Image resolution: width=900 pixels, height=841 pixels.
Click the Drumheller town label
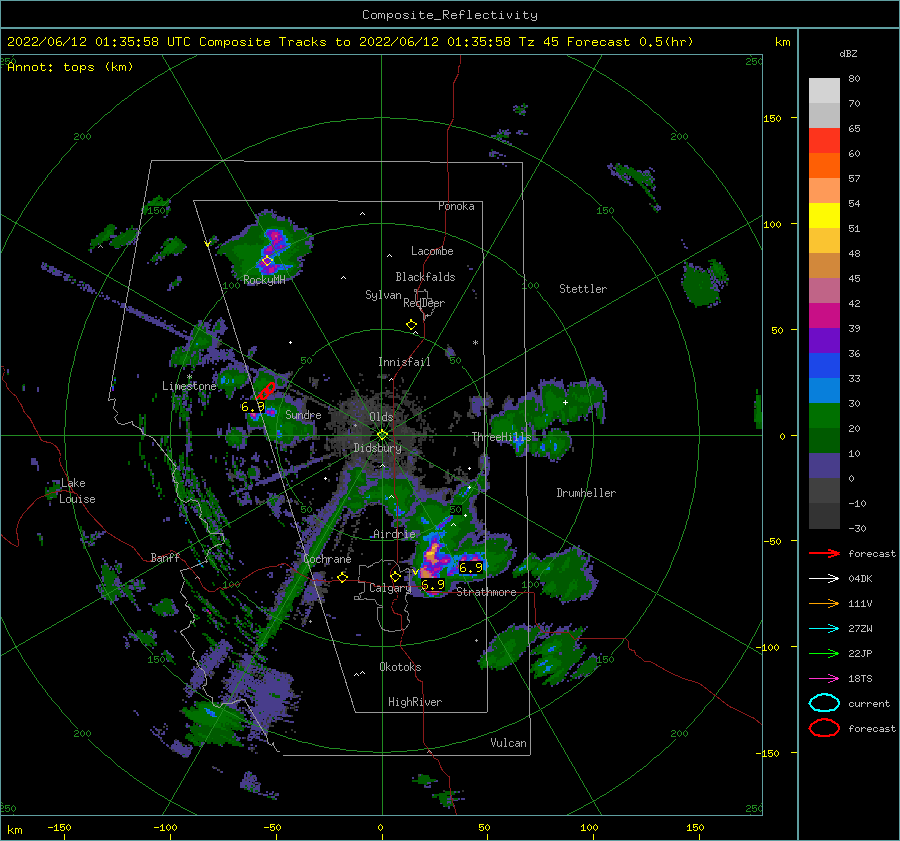click(586, 493)
